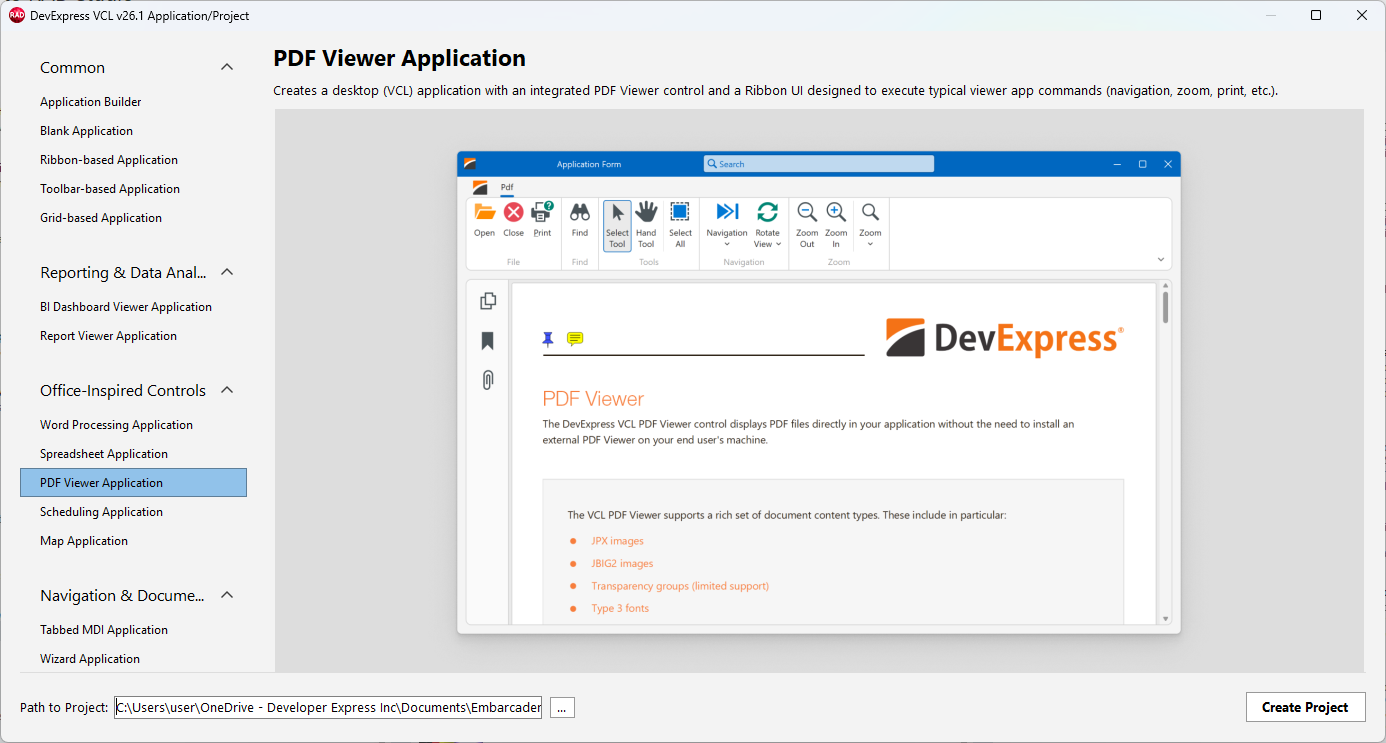Select Spreadsheet Application template
The height and width of the screenshot is (743, 1386).
[x=133, y=454]
